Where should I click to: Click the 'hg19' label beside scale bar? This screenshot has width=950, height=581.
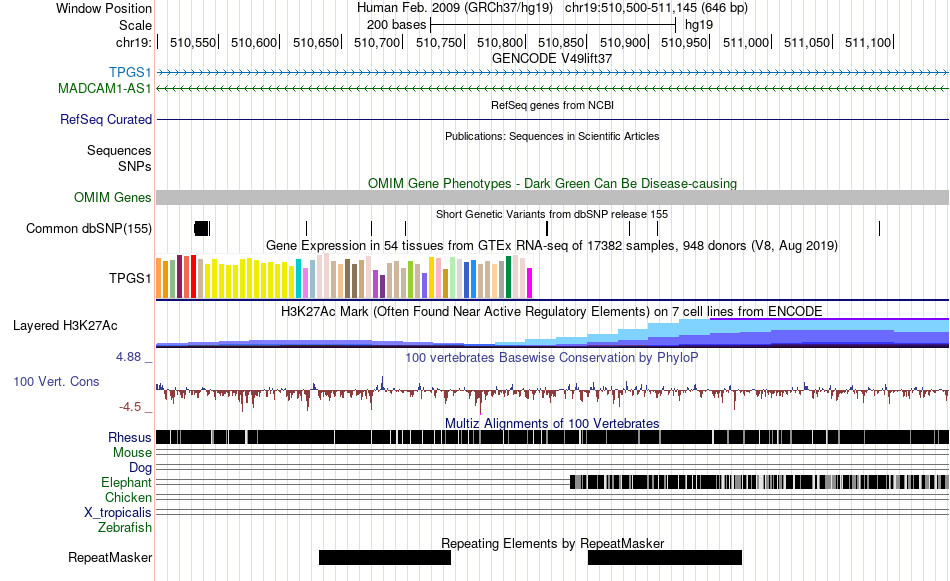coord(699,25)
